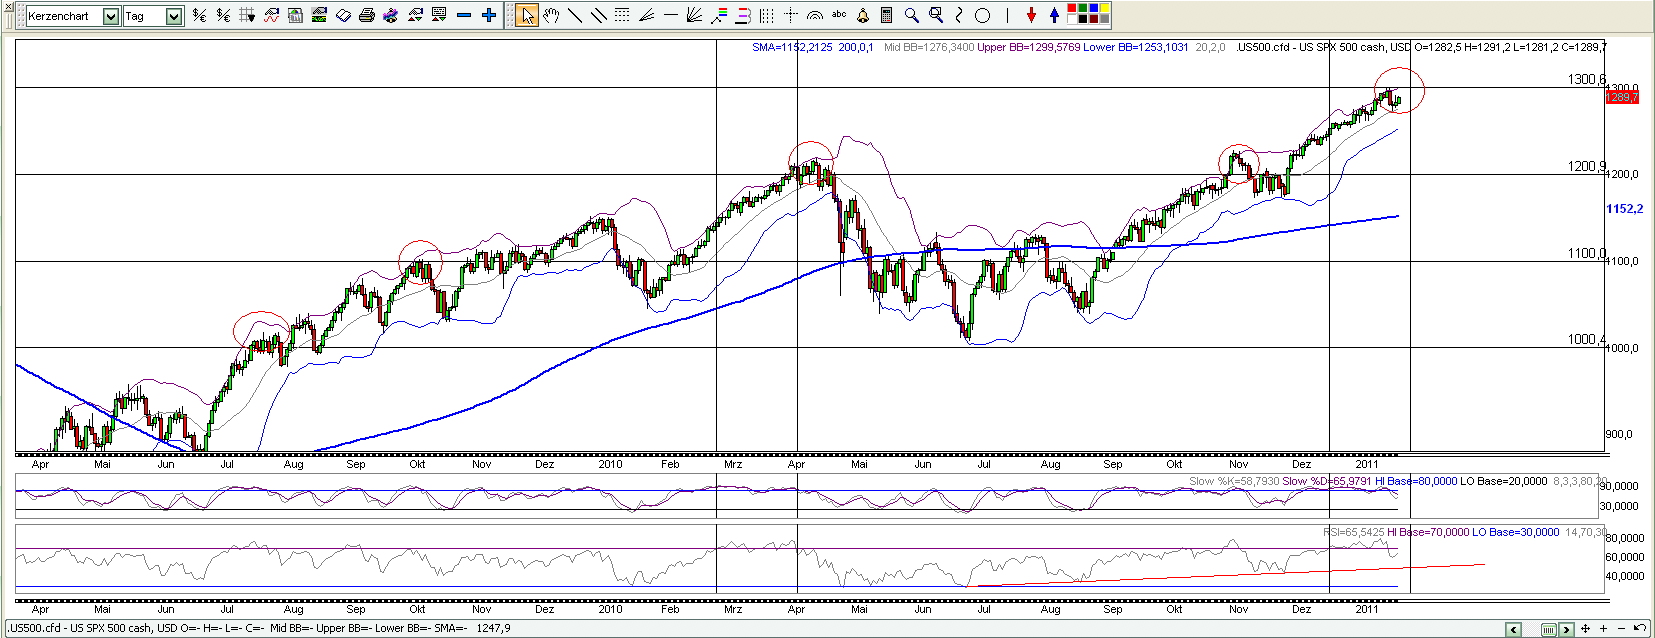Click the red 1289,7 price label

coord(1622,97)
